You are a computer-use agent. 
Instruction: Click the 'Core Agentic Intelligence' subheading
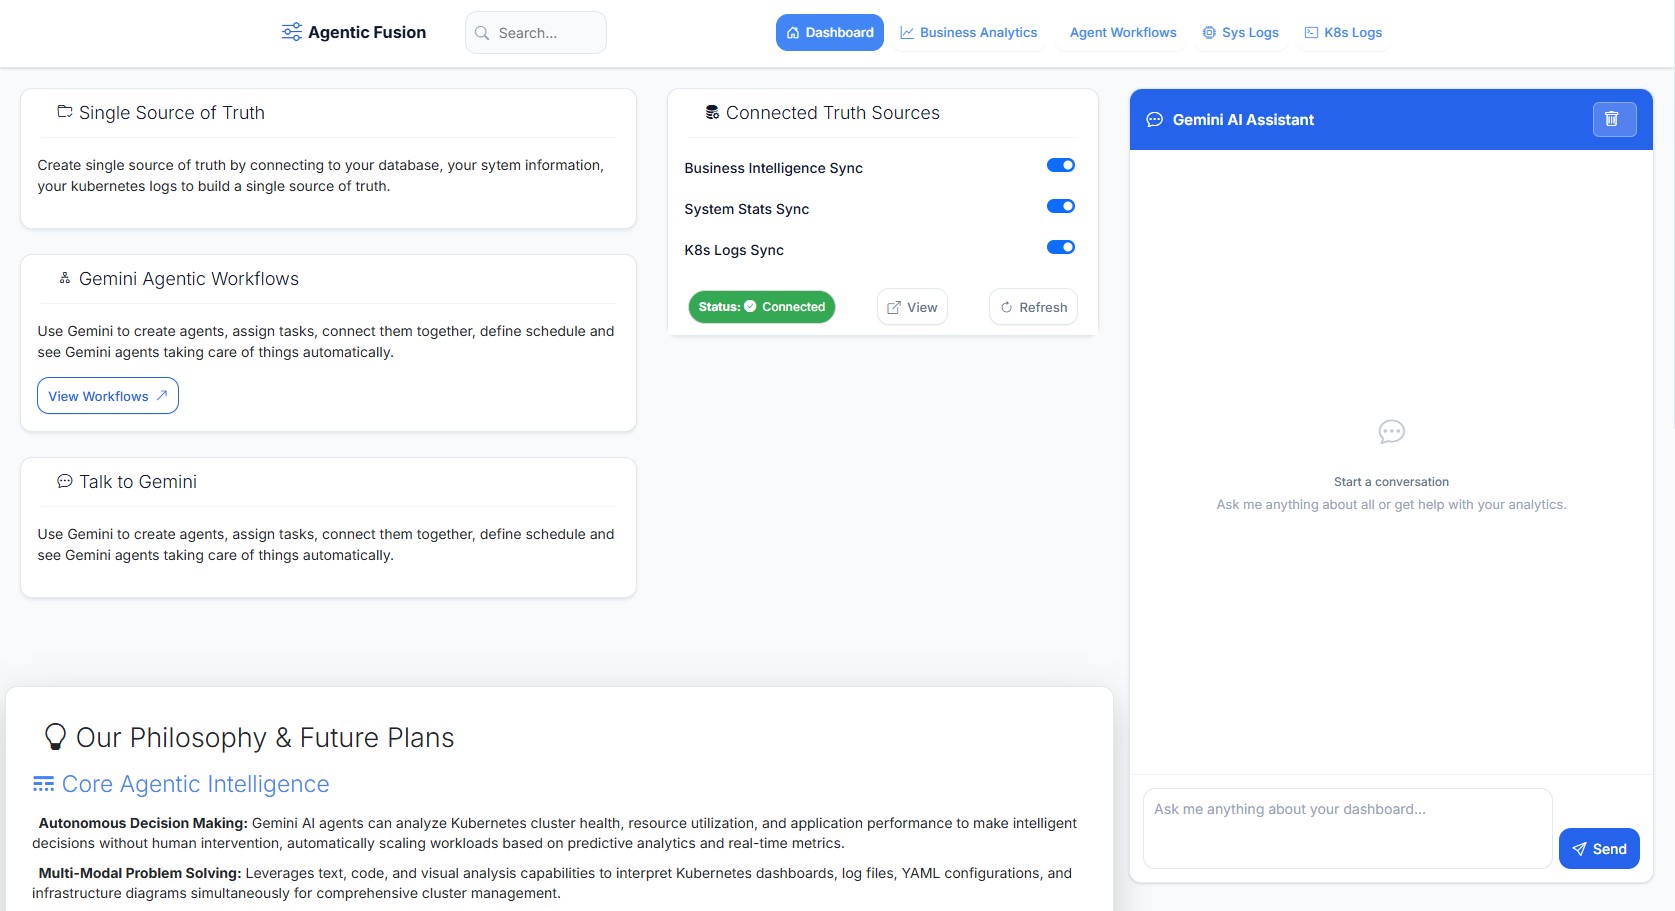pos(196,784)
